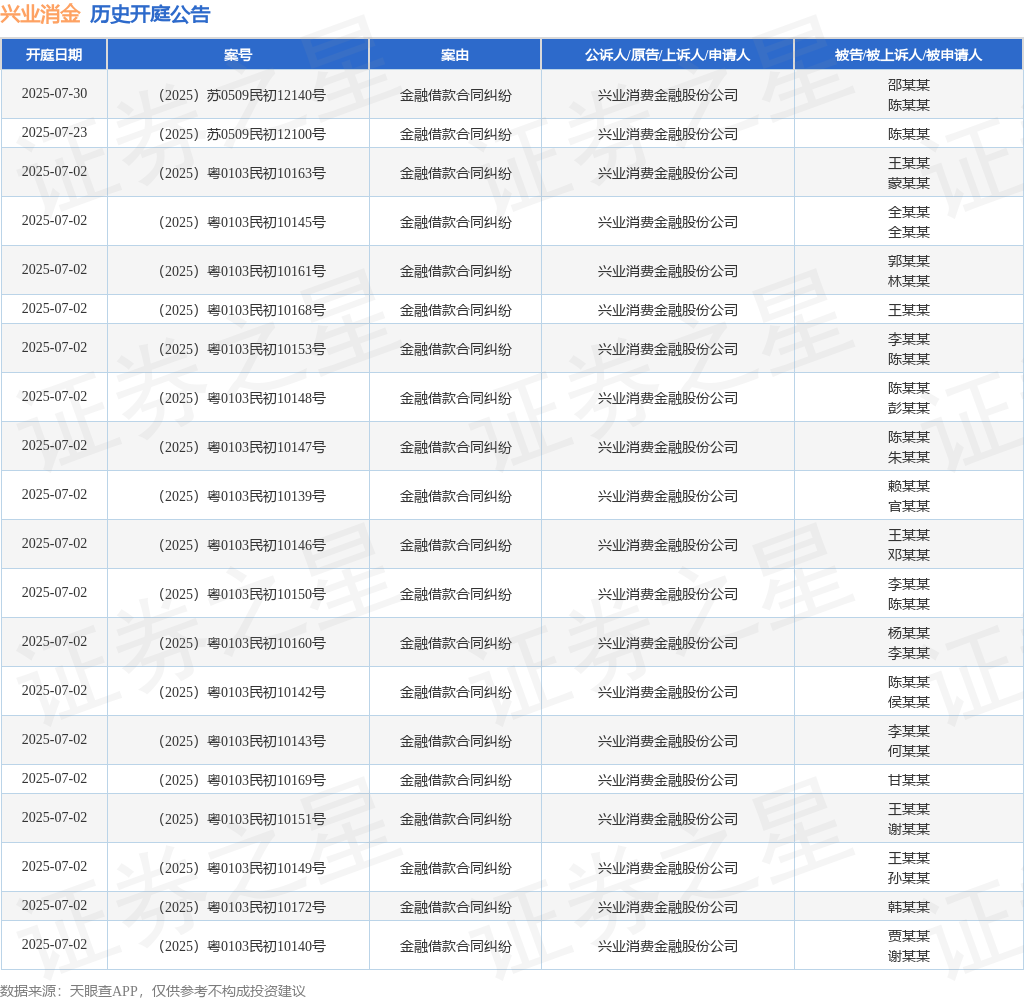The height and width of the screenshot is (1000, 1024).
Task: Click defendant 韩某某 in 10172 row
Action: tap(908, 907)
